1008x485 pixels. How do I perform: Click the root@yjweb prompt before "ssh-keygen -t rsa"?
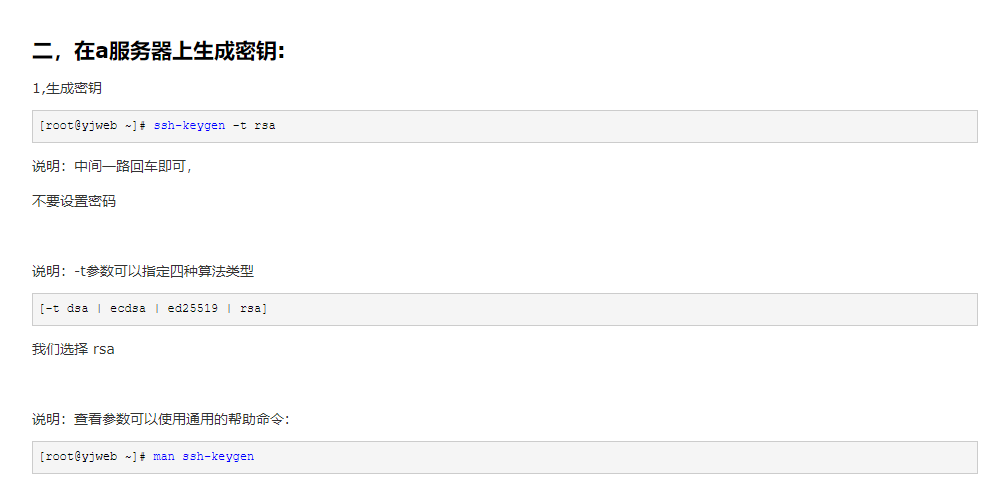(x=93, y=126)
